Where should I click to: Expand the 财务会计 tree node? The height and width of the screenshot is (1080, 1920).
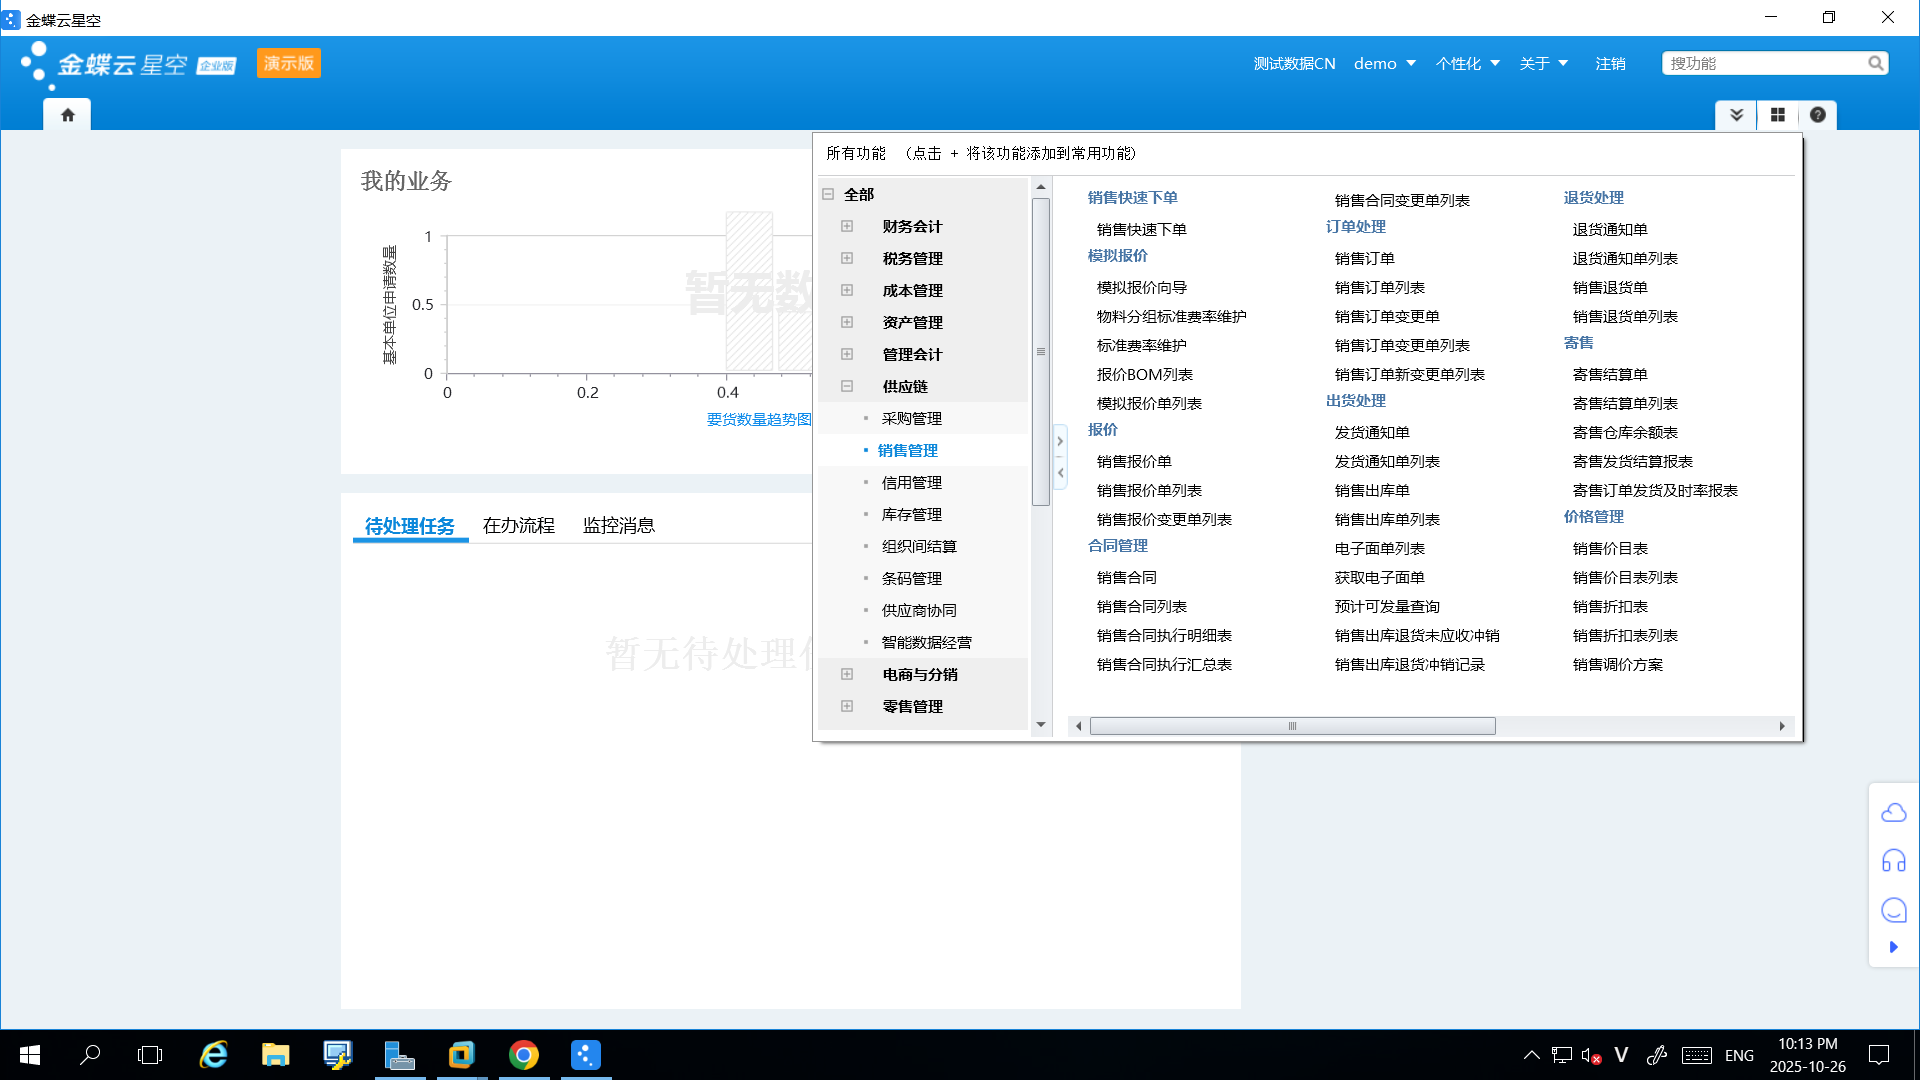pos(847,226)
